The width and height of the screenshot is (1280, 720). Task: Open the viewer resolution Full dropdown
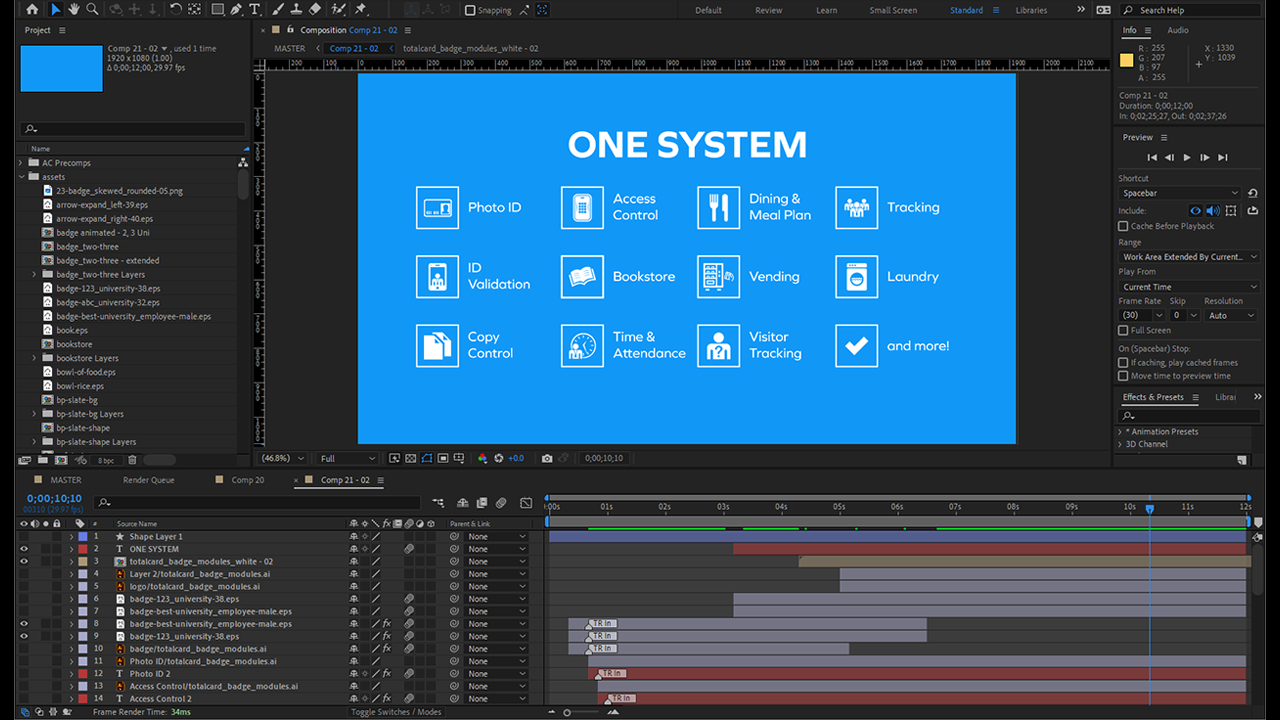tap(346, 458)
